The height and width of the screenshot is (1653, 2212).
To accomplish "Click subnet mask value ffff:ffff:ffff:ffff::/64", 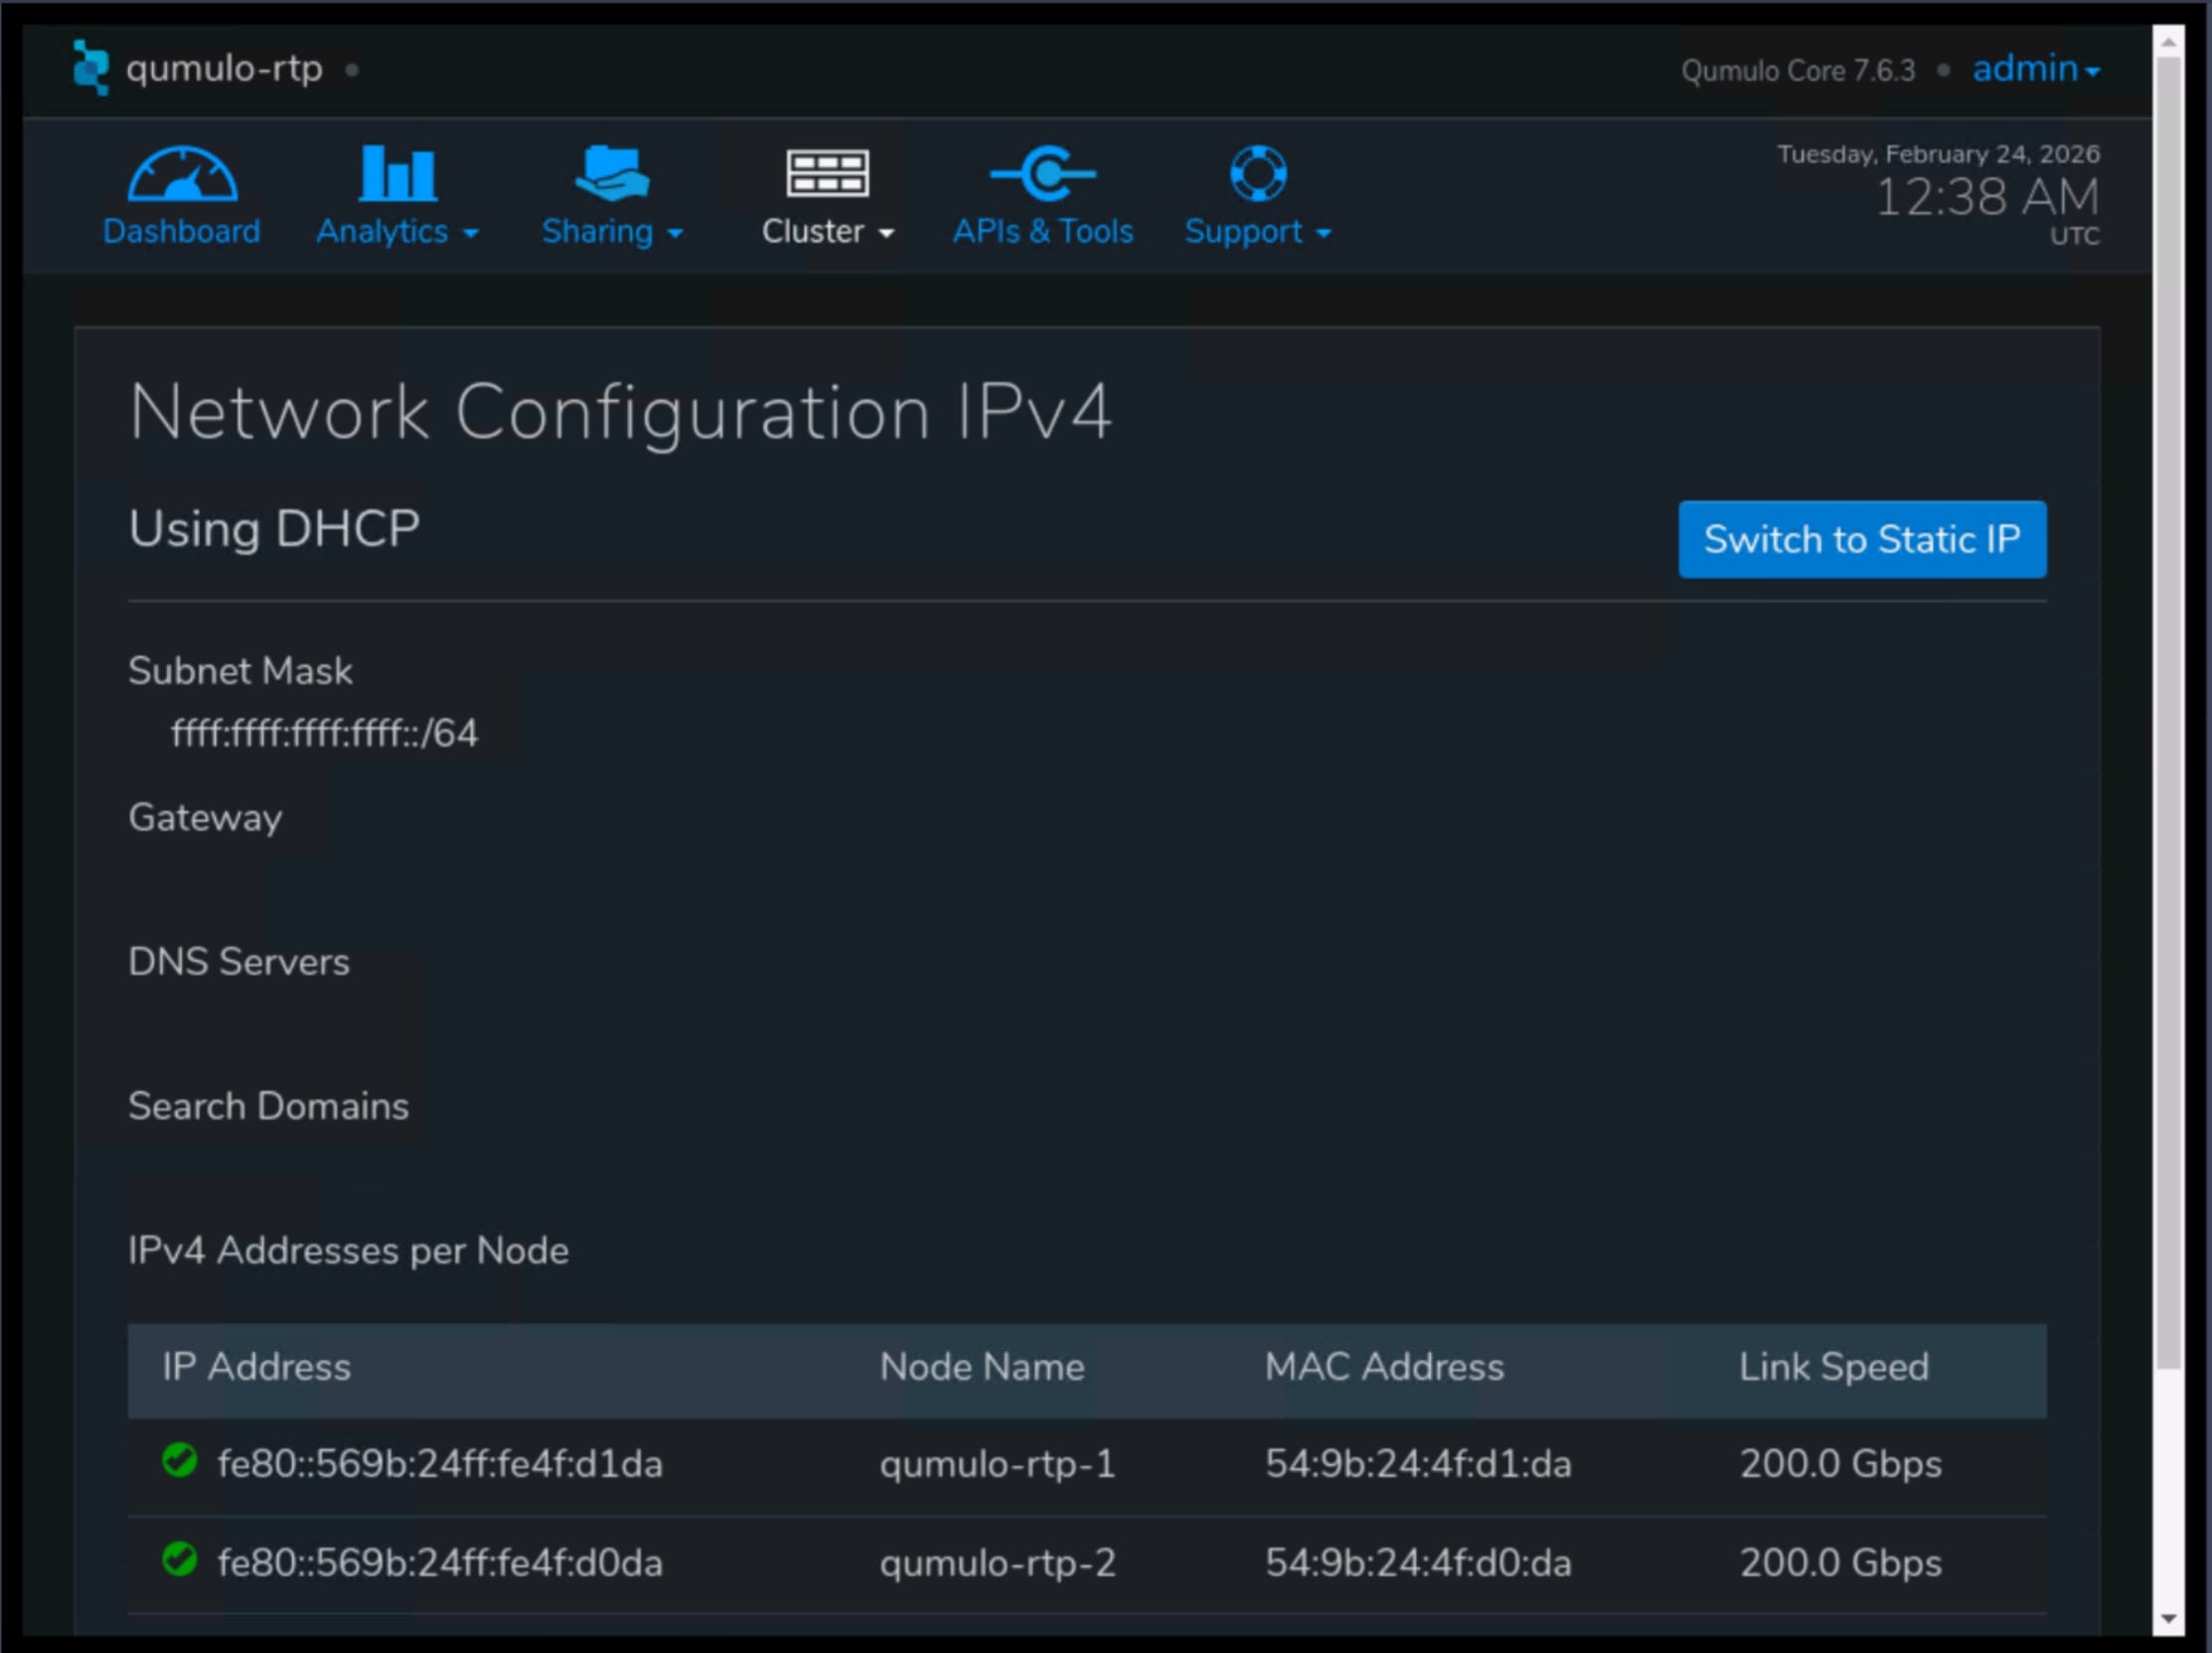I will (325, 733).
